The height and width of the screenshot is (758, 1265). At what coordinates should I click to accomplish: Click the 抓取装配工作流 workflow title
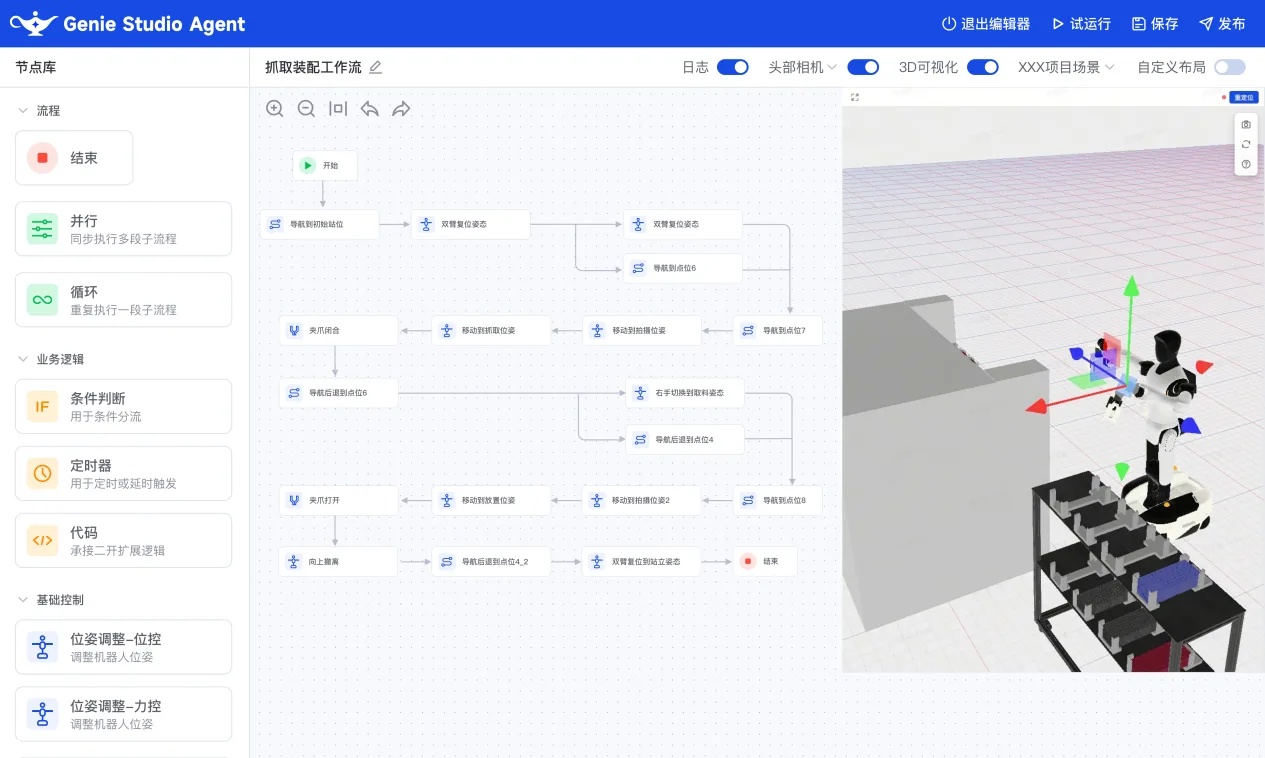tap(313, 67)
